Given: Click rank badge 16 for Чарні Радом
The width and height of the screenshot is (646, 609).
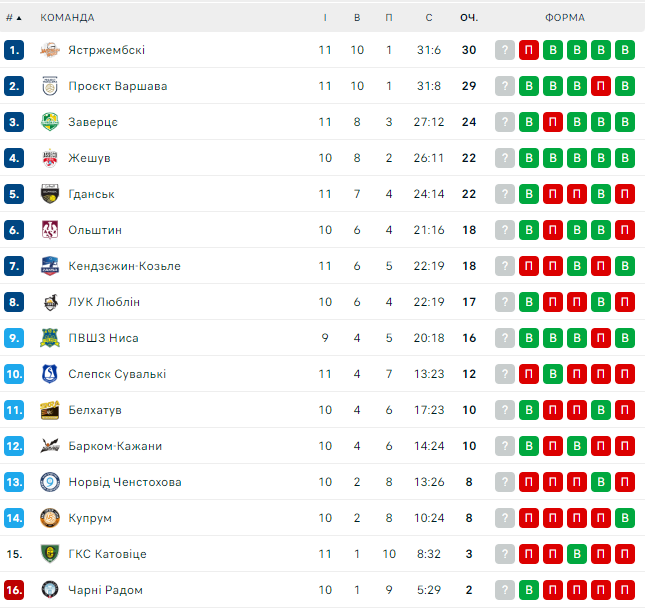Looking at the screenshot, I should point(14,590).
